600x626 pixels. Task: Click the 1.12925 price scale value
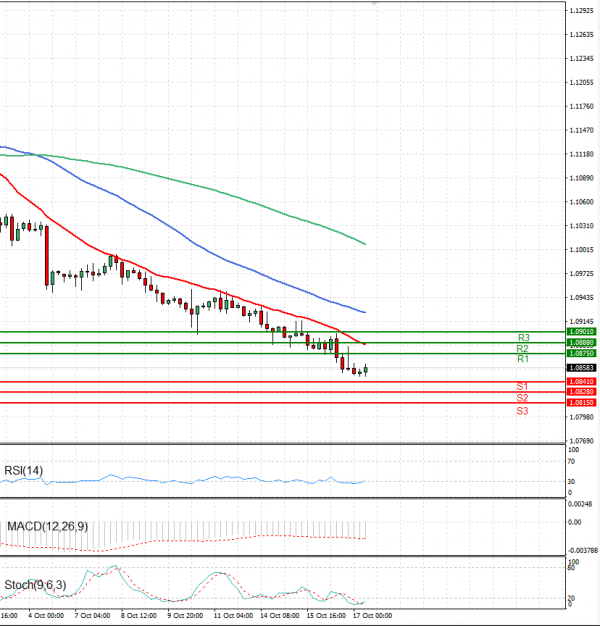(581, 10)
